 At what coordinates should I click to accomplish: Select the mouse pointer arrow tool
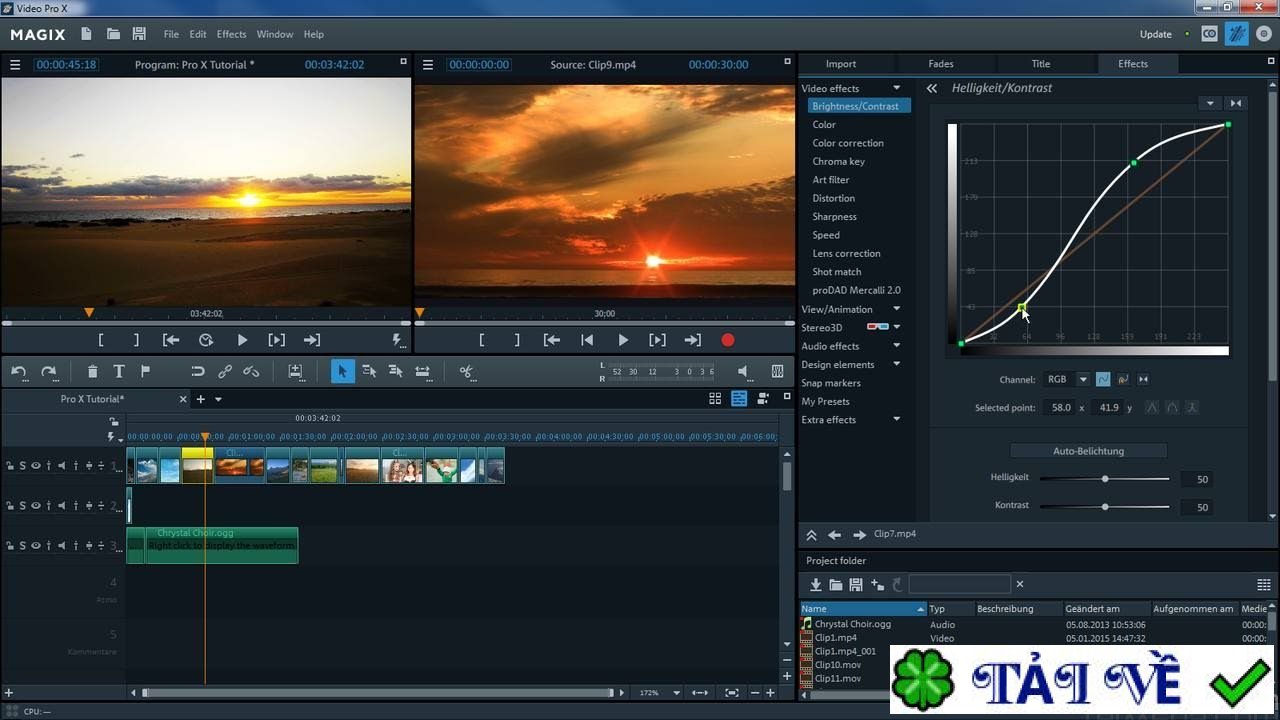(342, 371)
